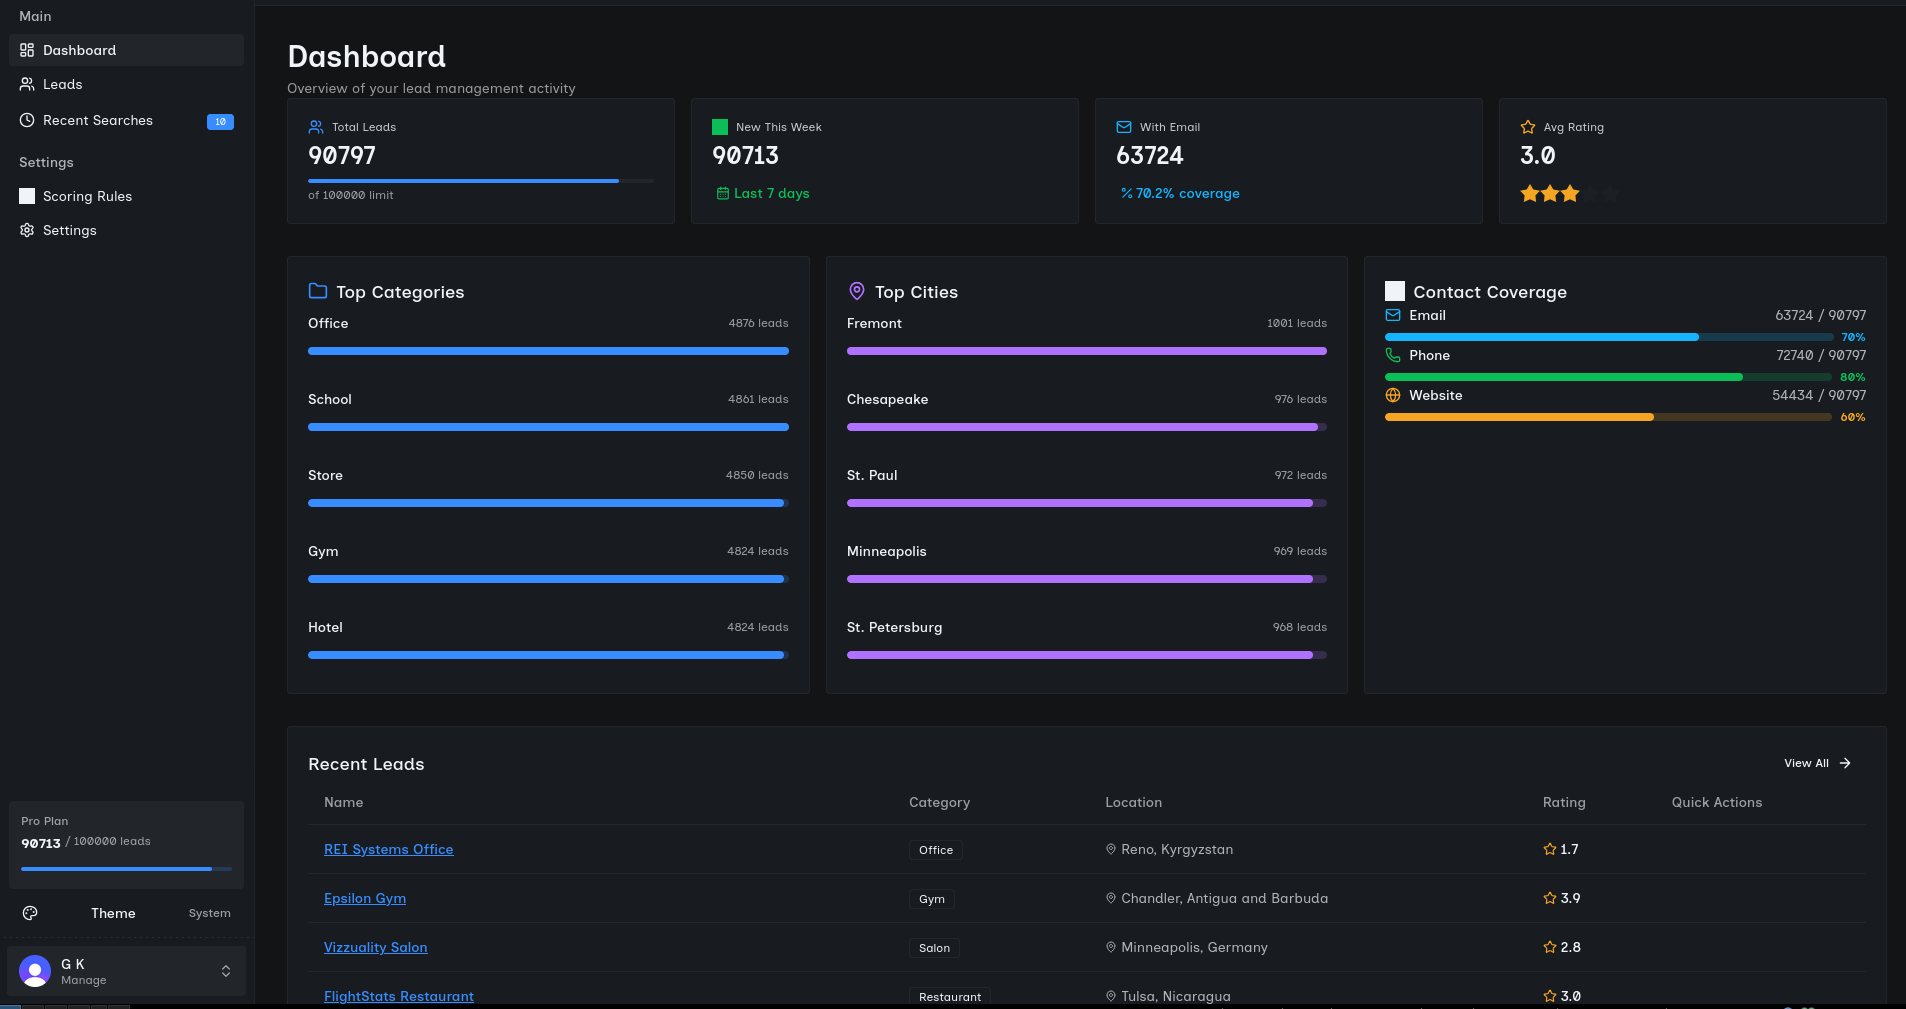The image size is (1906, 1009).
Task: Open Recent Searches in sidebar
Action: click(x=126, y=120)
